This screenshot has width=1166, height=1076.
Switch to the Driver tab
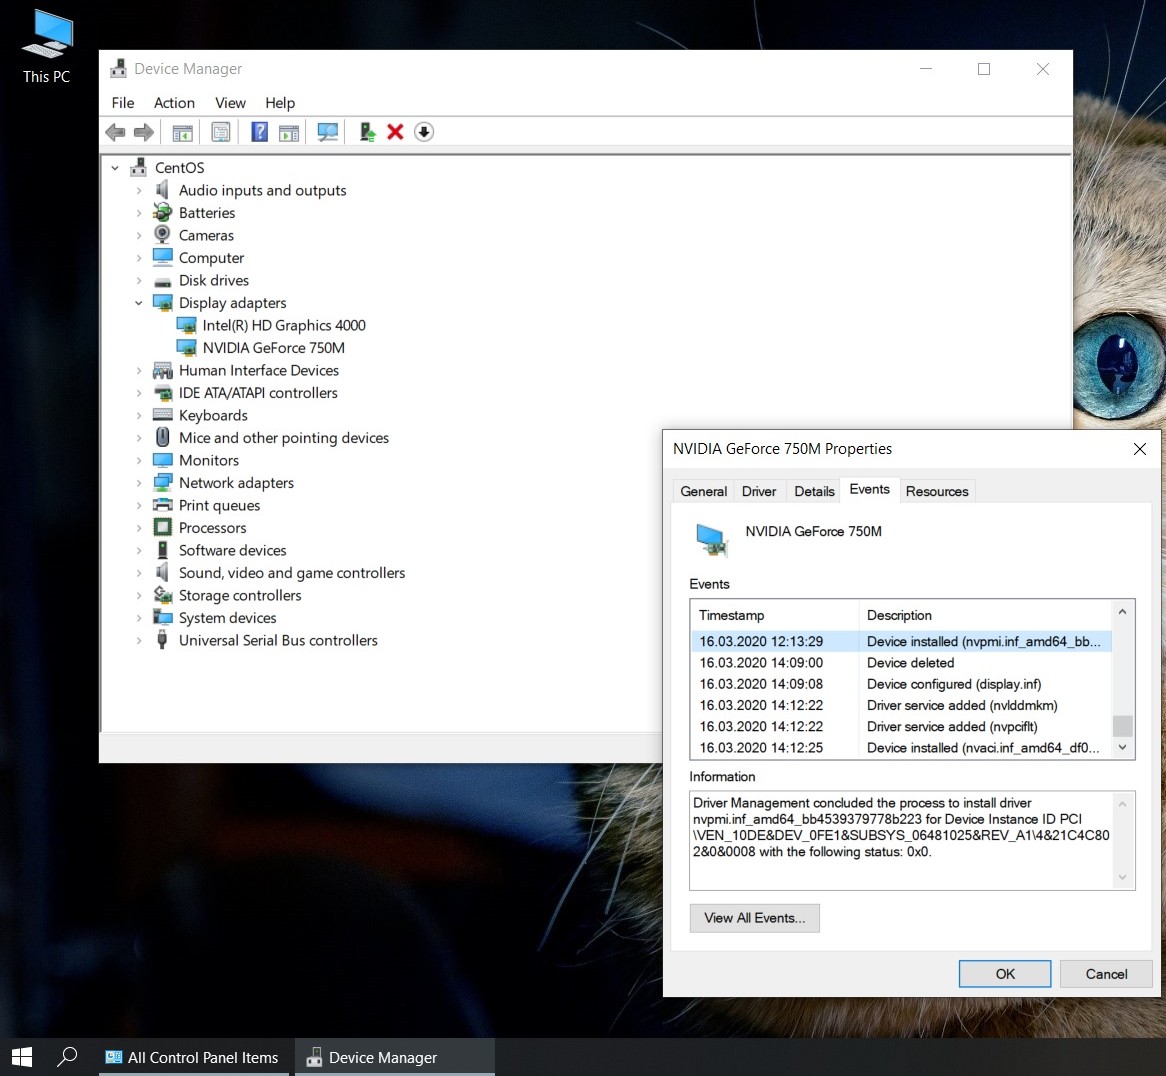click(x=758, y=491)
